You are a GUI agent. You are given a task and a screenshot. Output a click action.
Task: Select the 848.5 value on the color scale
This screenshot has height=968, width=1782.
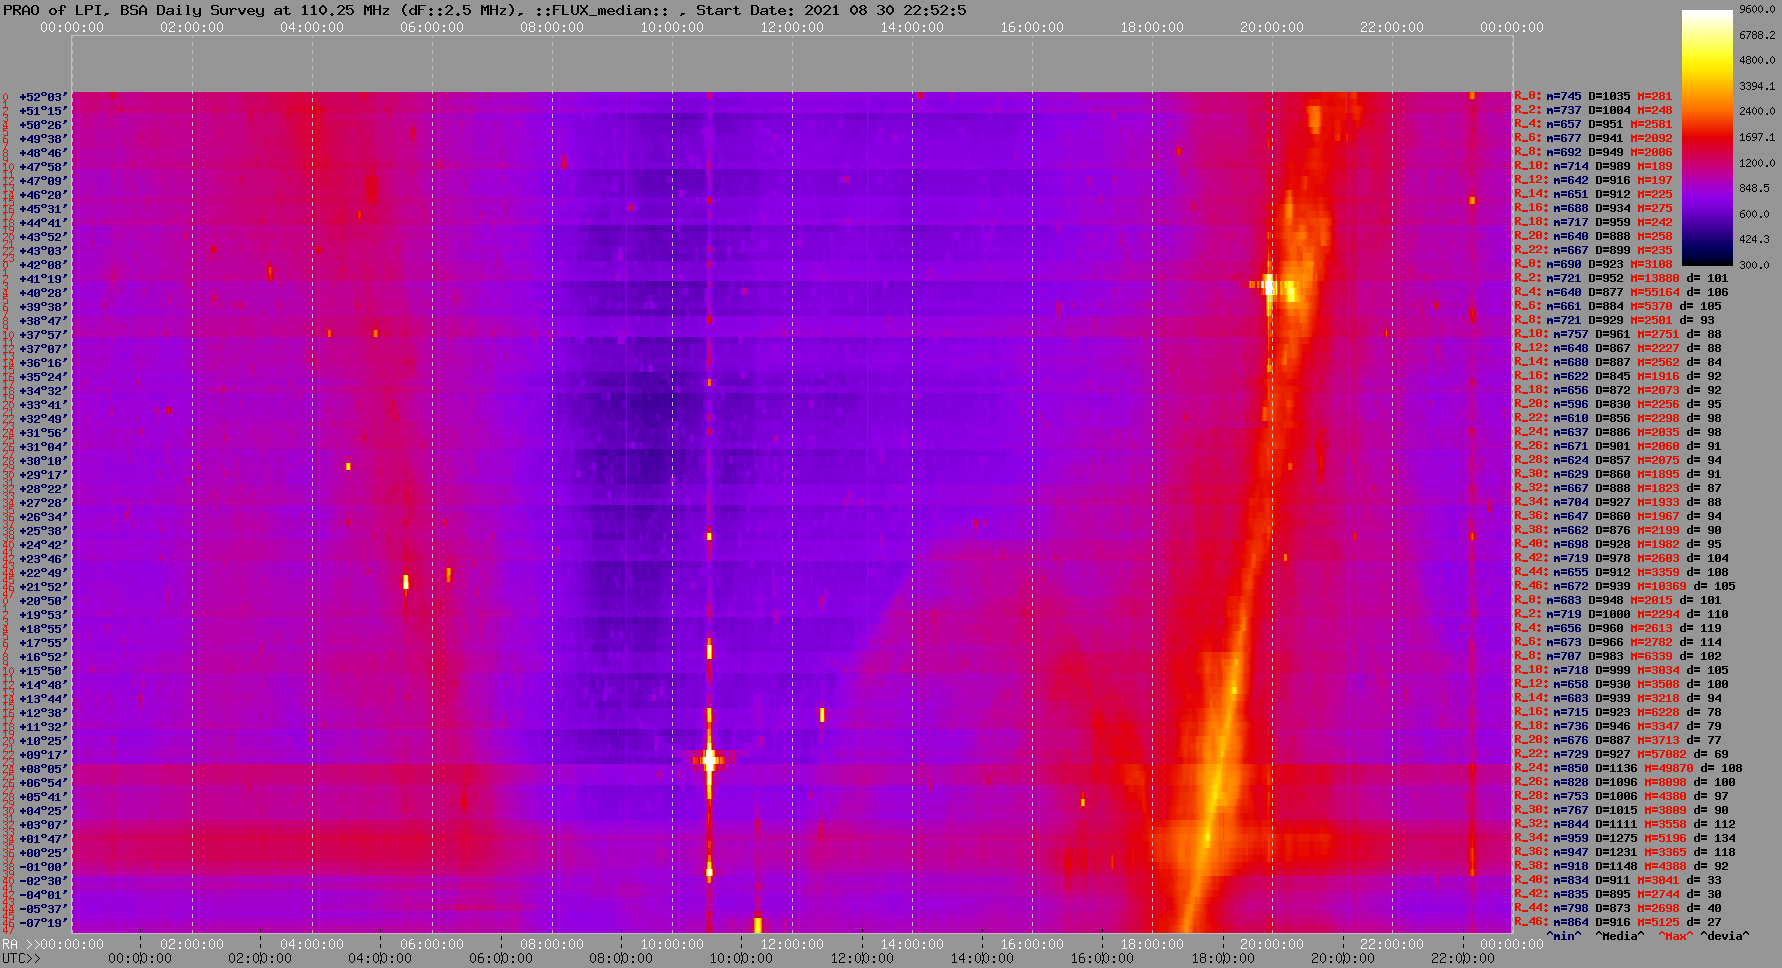click(x=1753, y=188)
